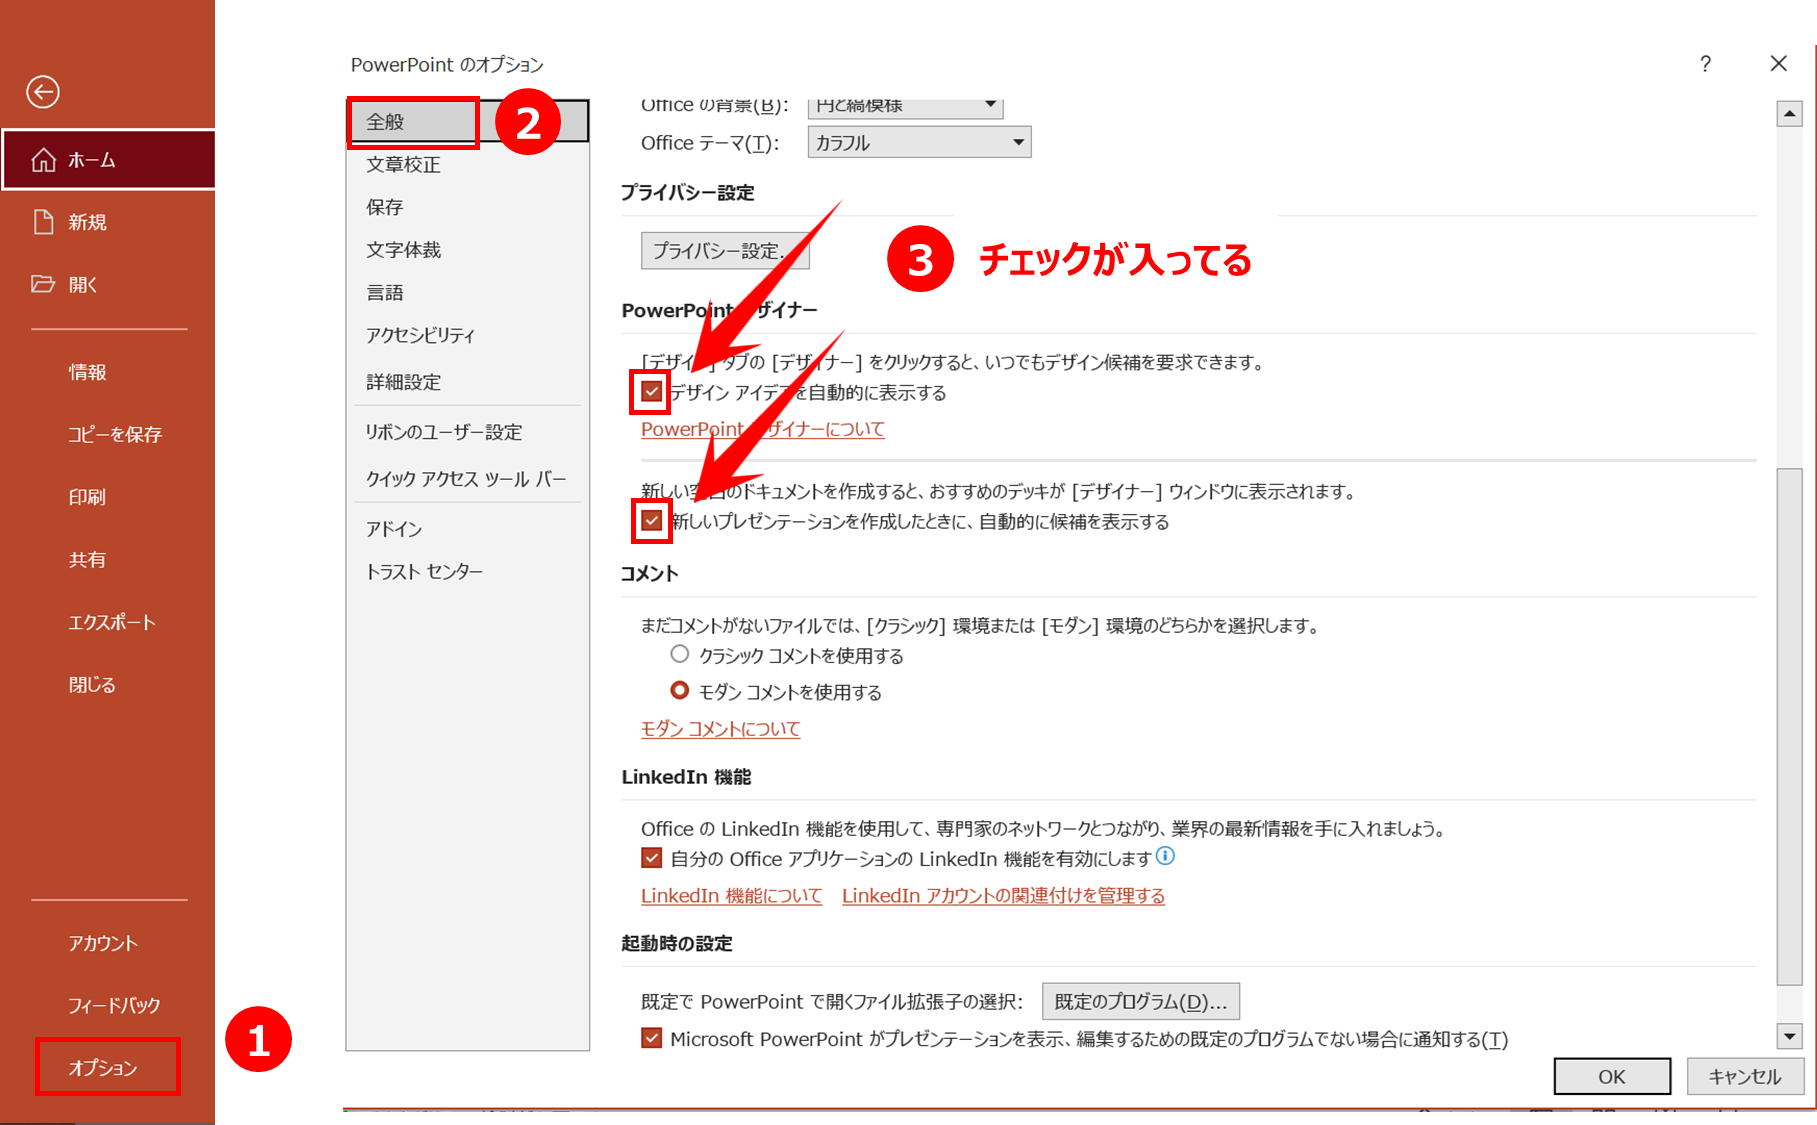Viewport: 1817px width, 1125px height.
Task: Click the プライバシー設定 button
Action: (725, 250)
